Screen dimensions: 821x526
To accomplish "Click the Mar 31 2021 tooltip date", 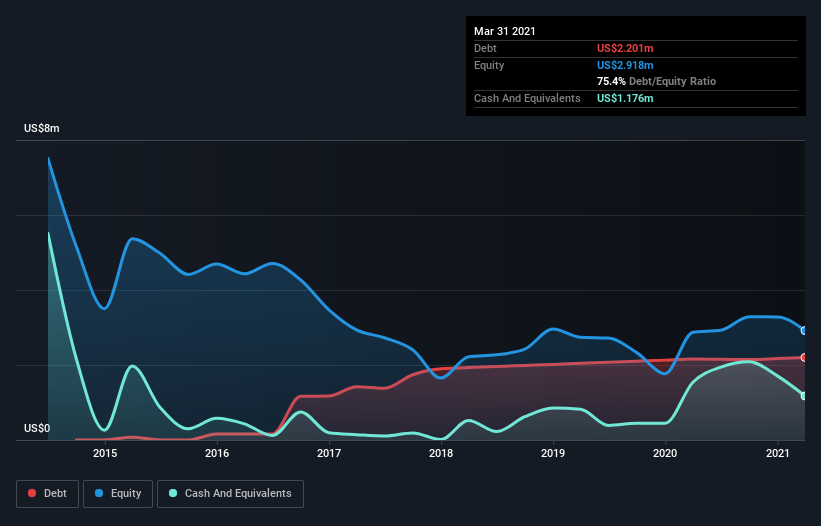I will pos(505,31).
